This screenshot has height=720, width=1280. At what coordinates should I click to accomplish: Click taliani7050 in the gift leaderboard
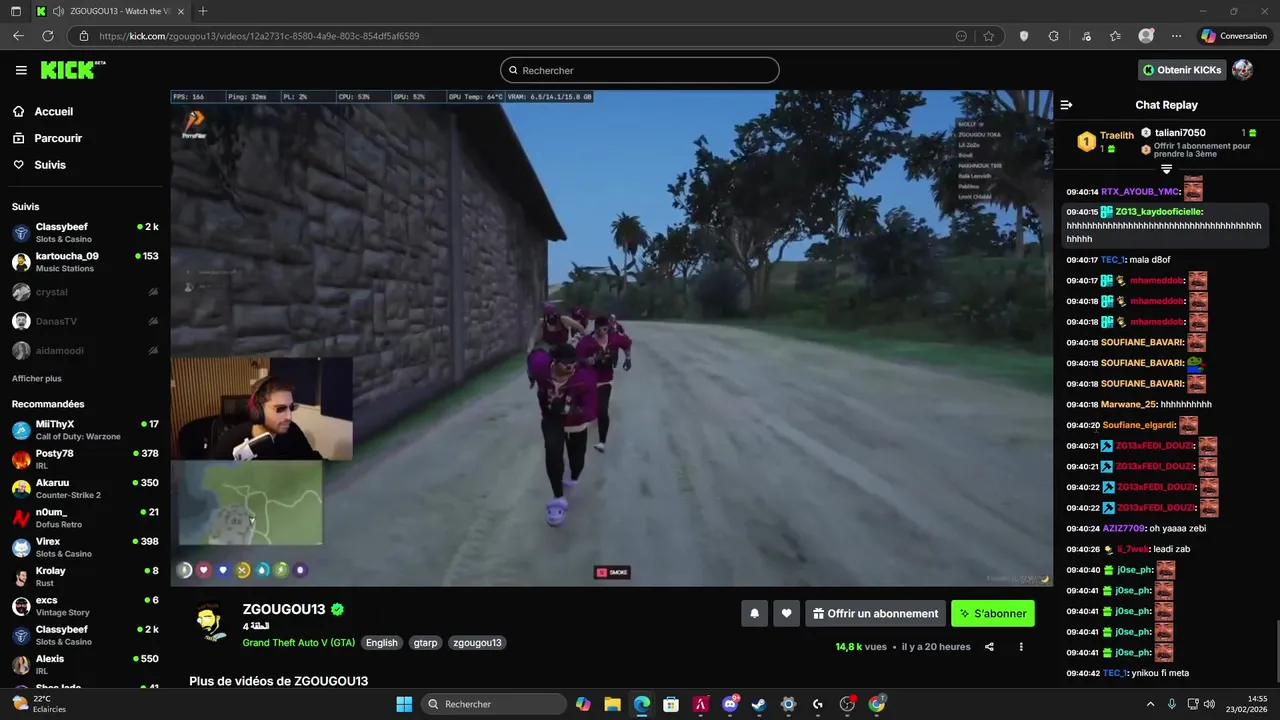pyautogui.click(x=1180, y=133)
